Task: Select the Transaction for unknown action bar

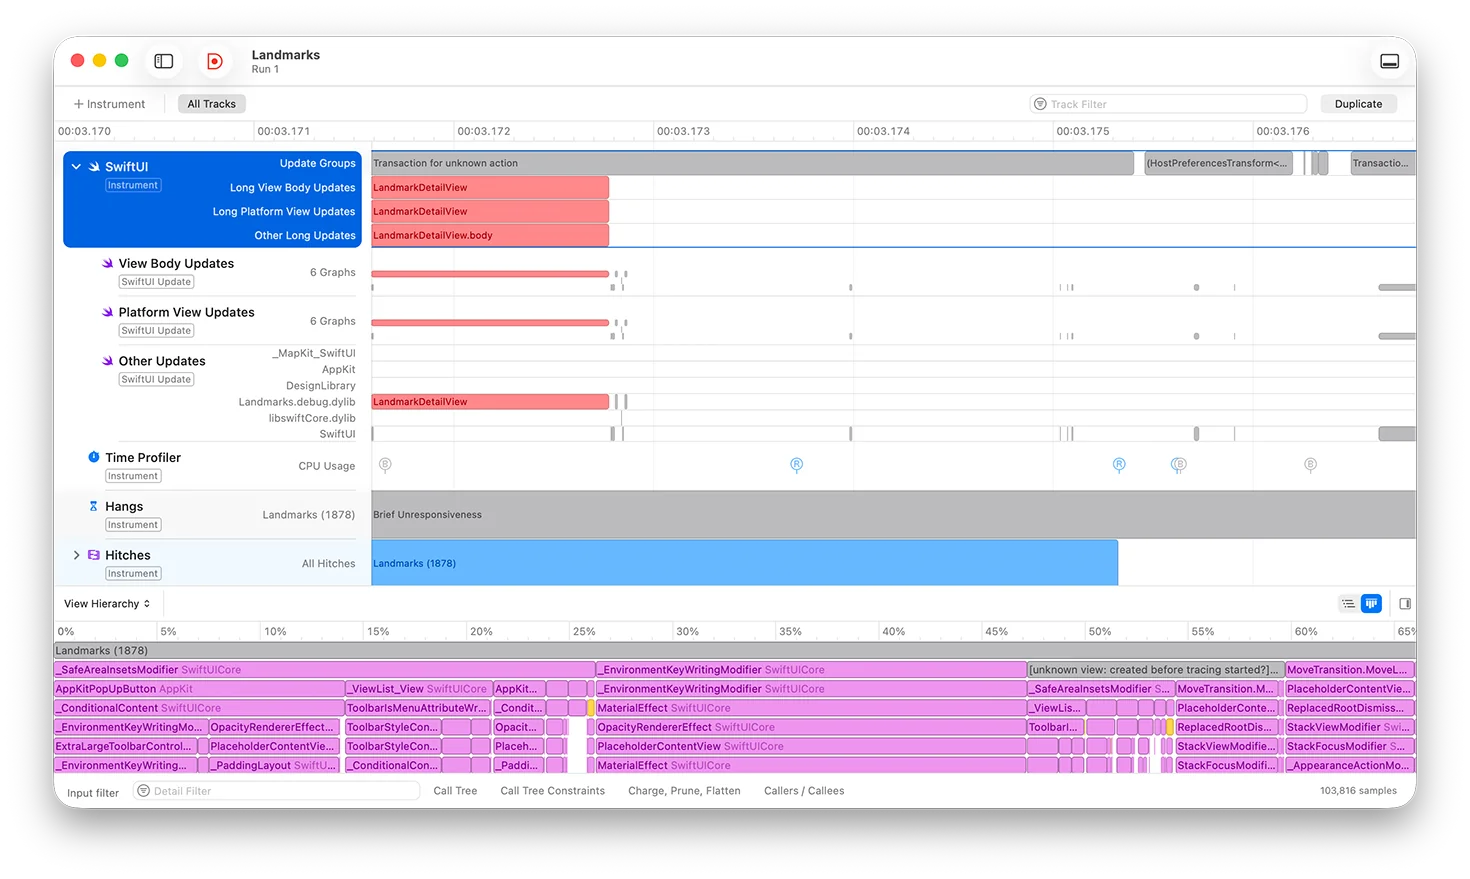Action: click(752, 163)
